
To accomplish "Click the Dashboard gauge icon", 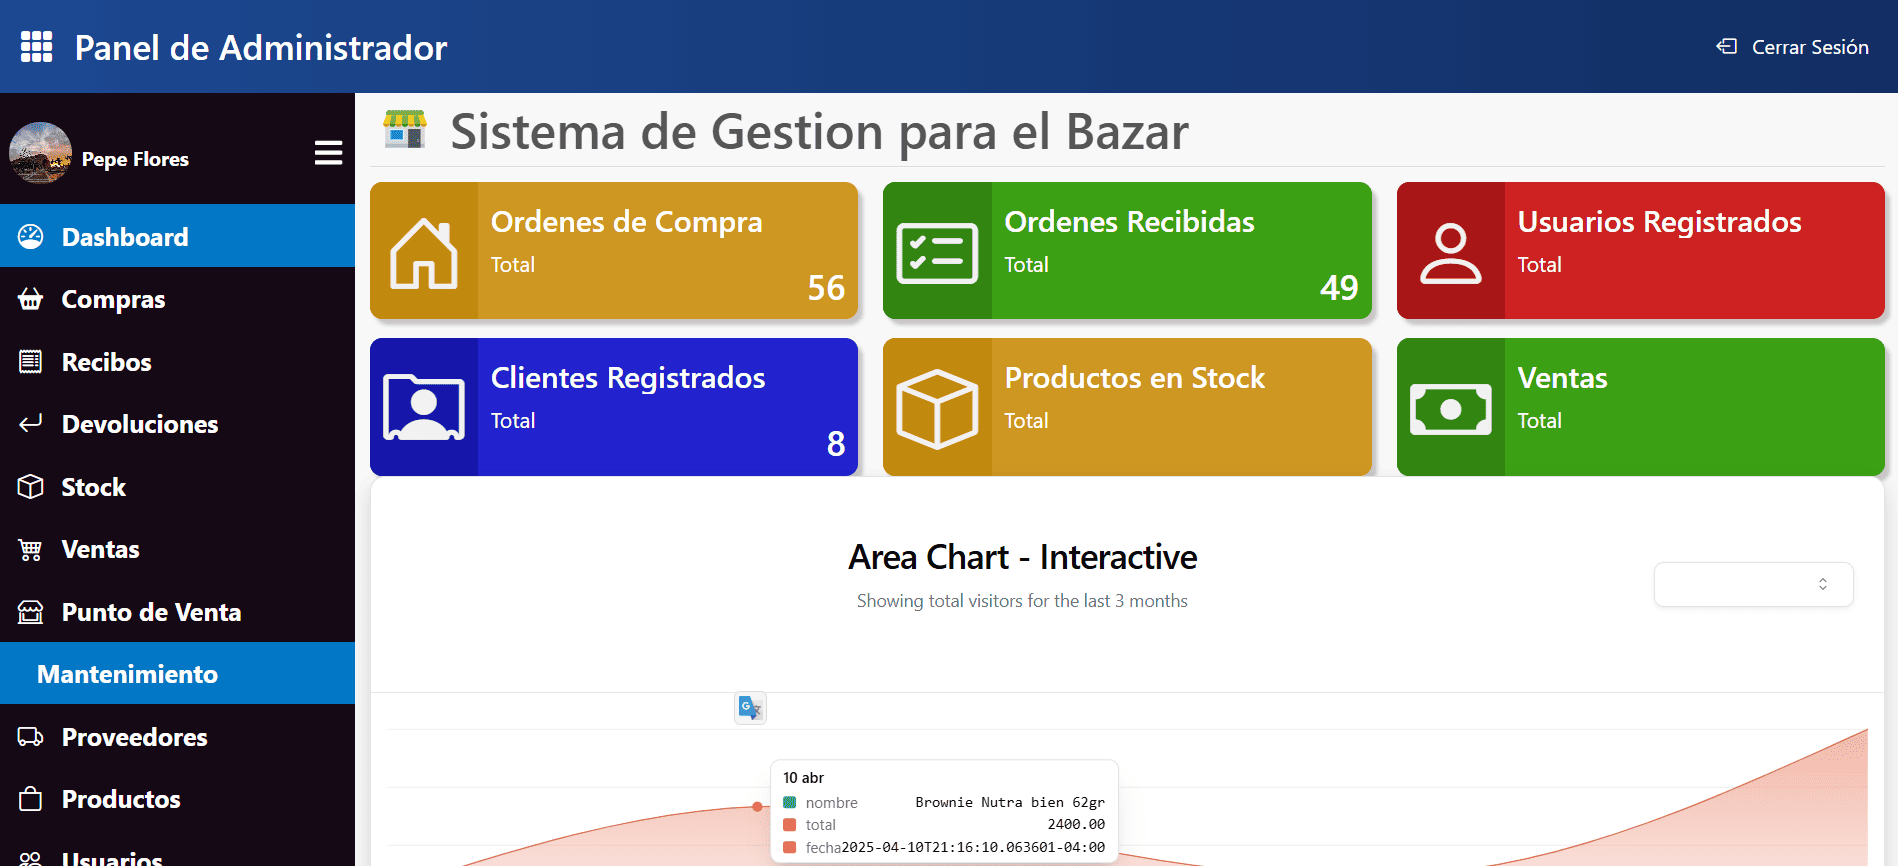I will [31, 237].
